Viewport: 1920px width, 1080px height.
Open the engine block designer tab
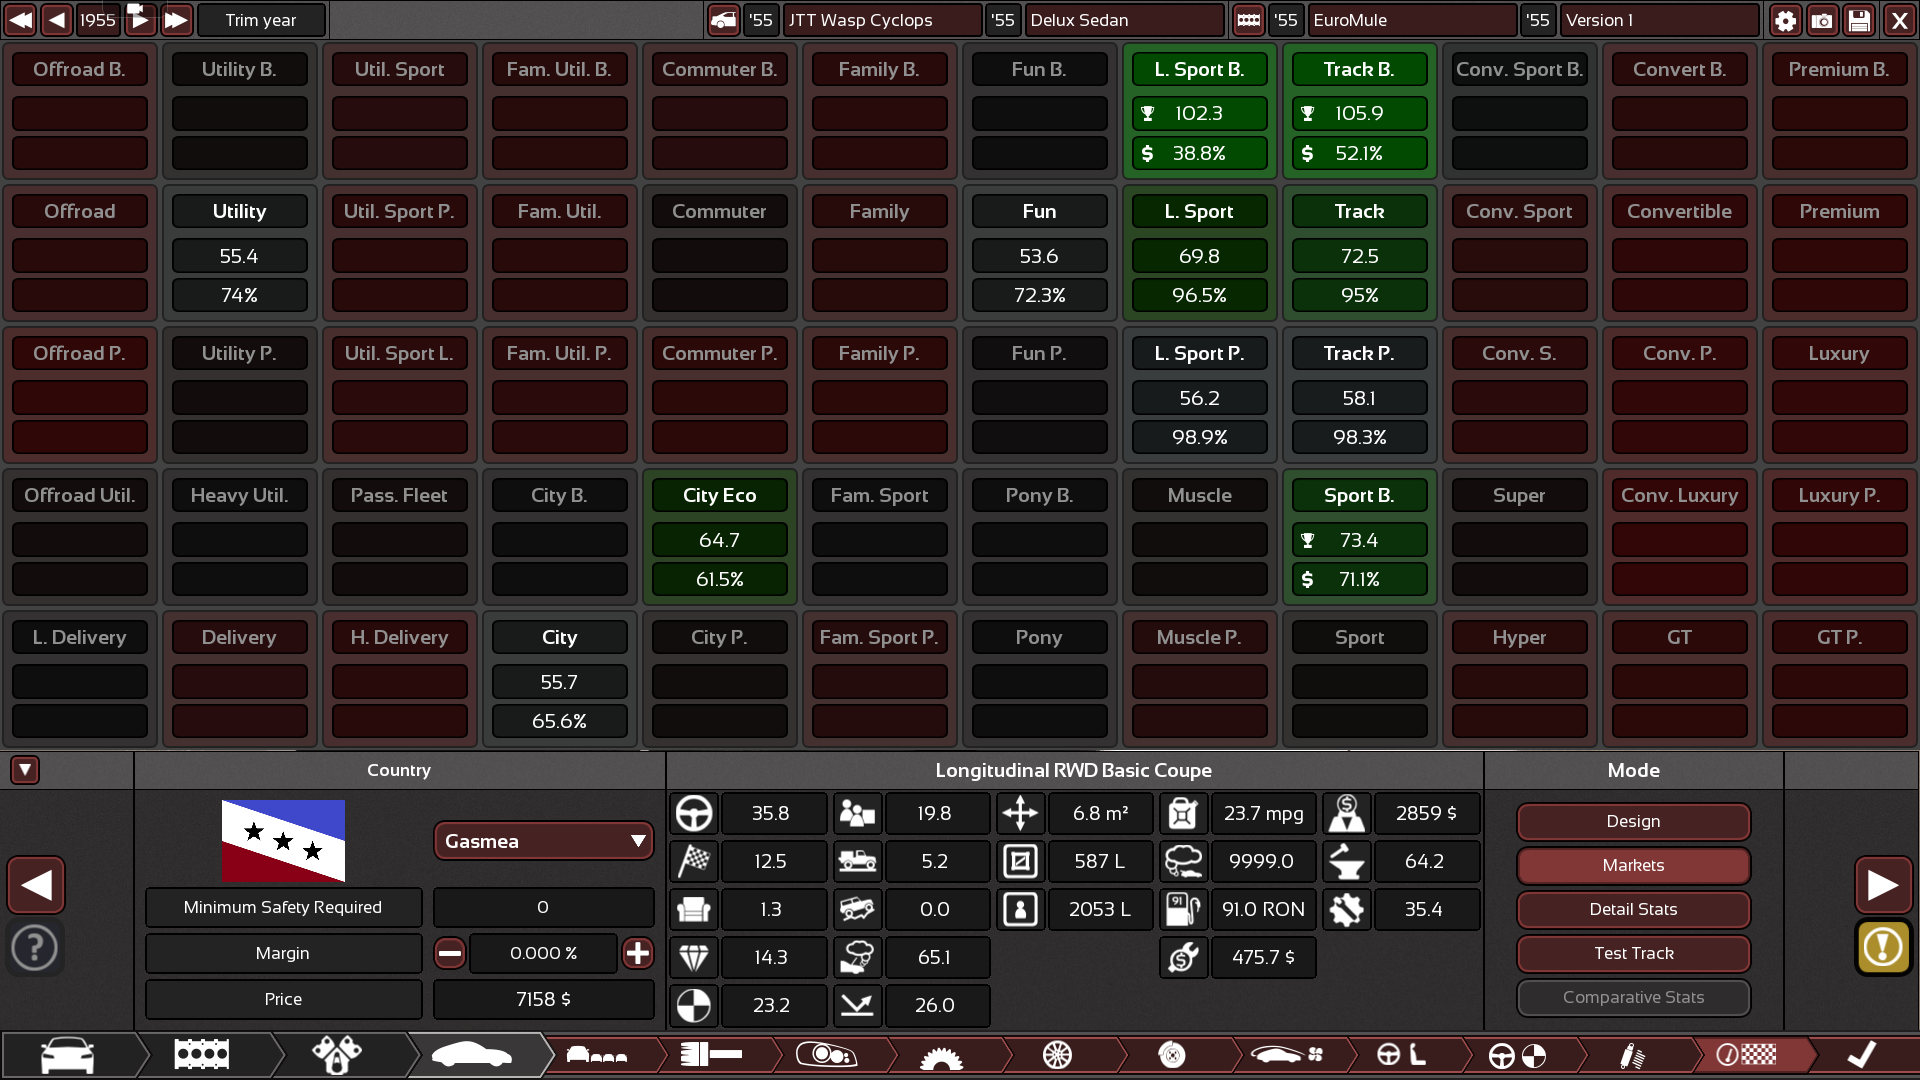click(201, 1055)
